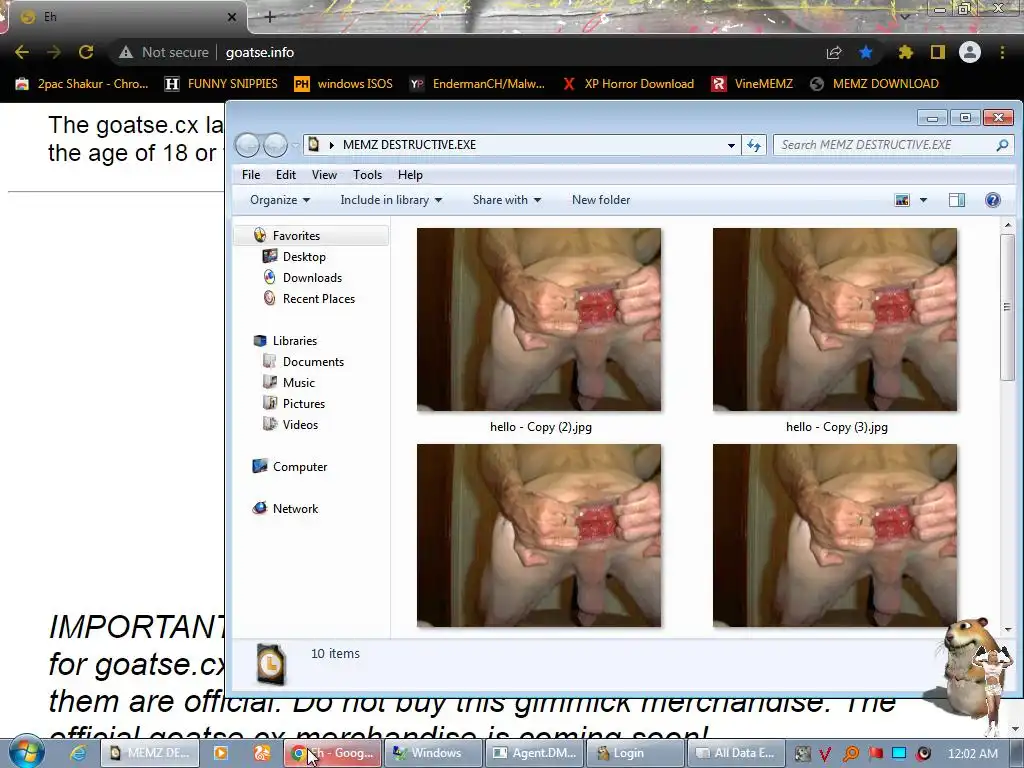This screenshot has height=768, width=1024.
Task: Open the Pictures library
Action: 304,404
